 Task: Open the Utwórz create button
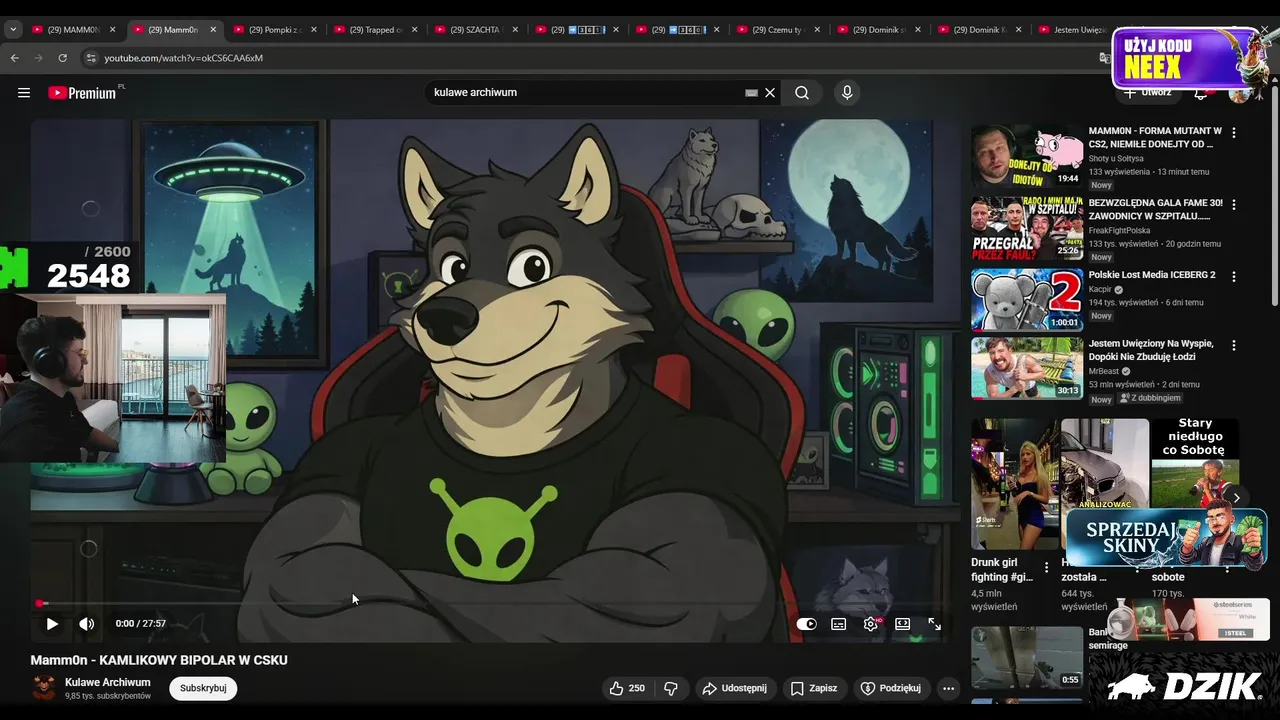(1148, 93)
